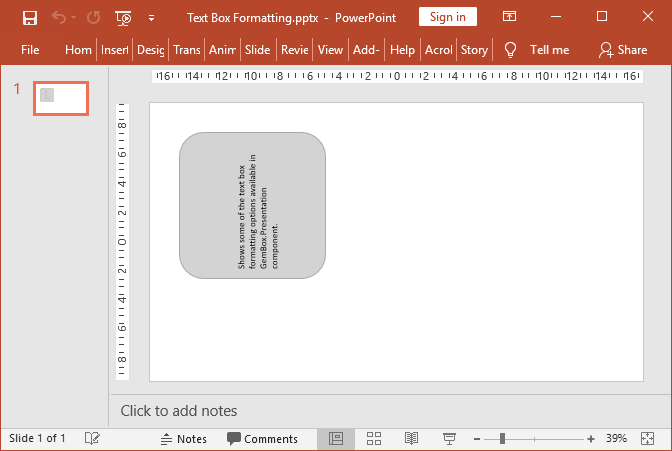Open the zoom level 39% dialog

617,439
